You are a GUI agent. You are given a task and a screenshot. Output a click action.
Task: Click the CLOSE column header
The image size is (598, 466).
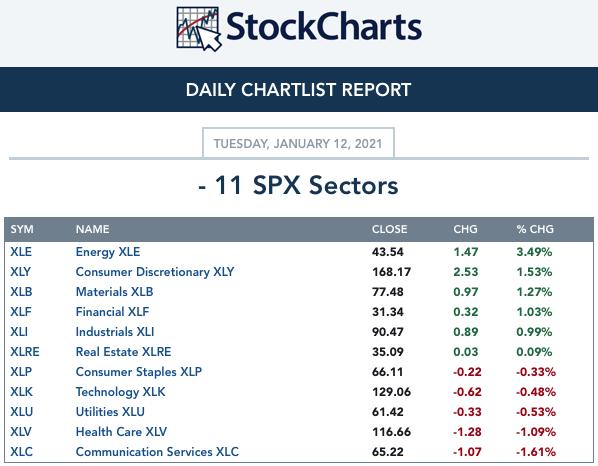(389, 229)
